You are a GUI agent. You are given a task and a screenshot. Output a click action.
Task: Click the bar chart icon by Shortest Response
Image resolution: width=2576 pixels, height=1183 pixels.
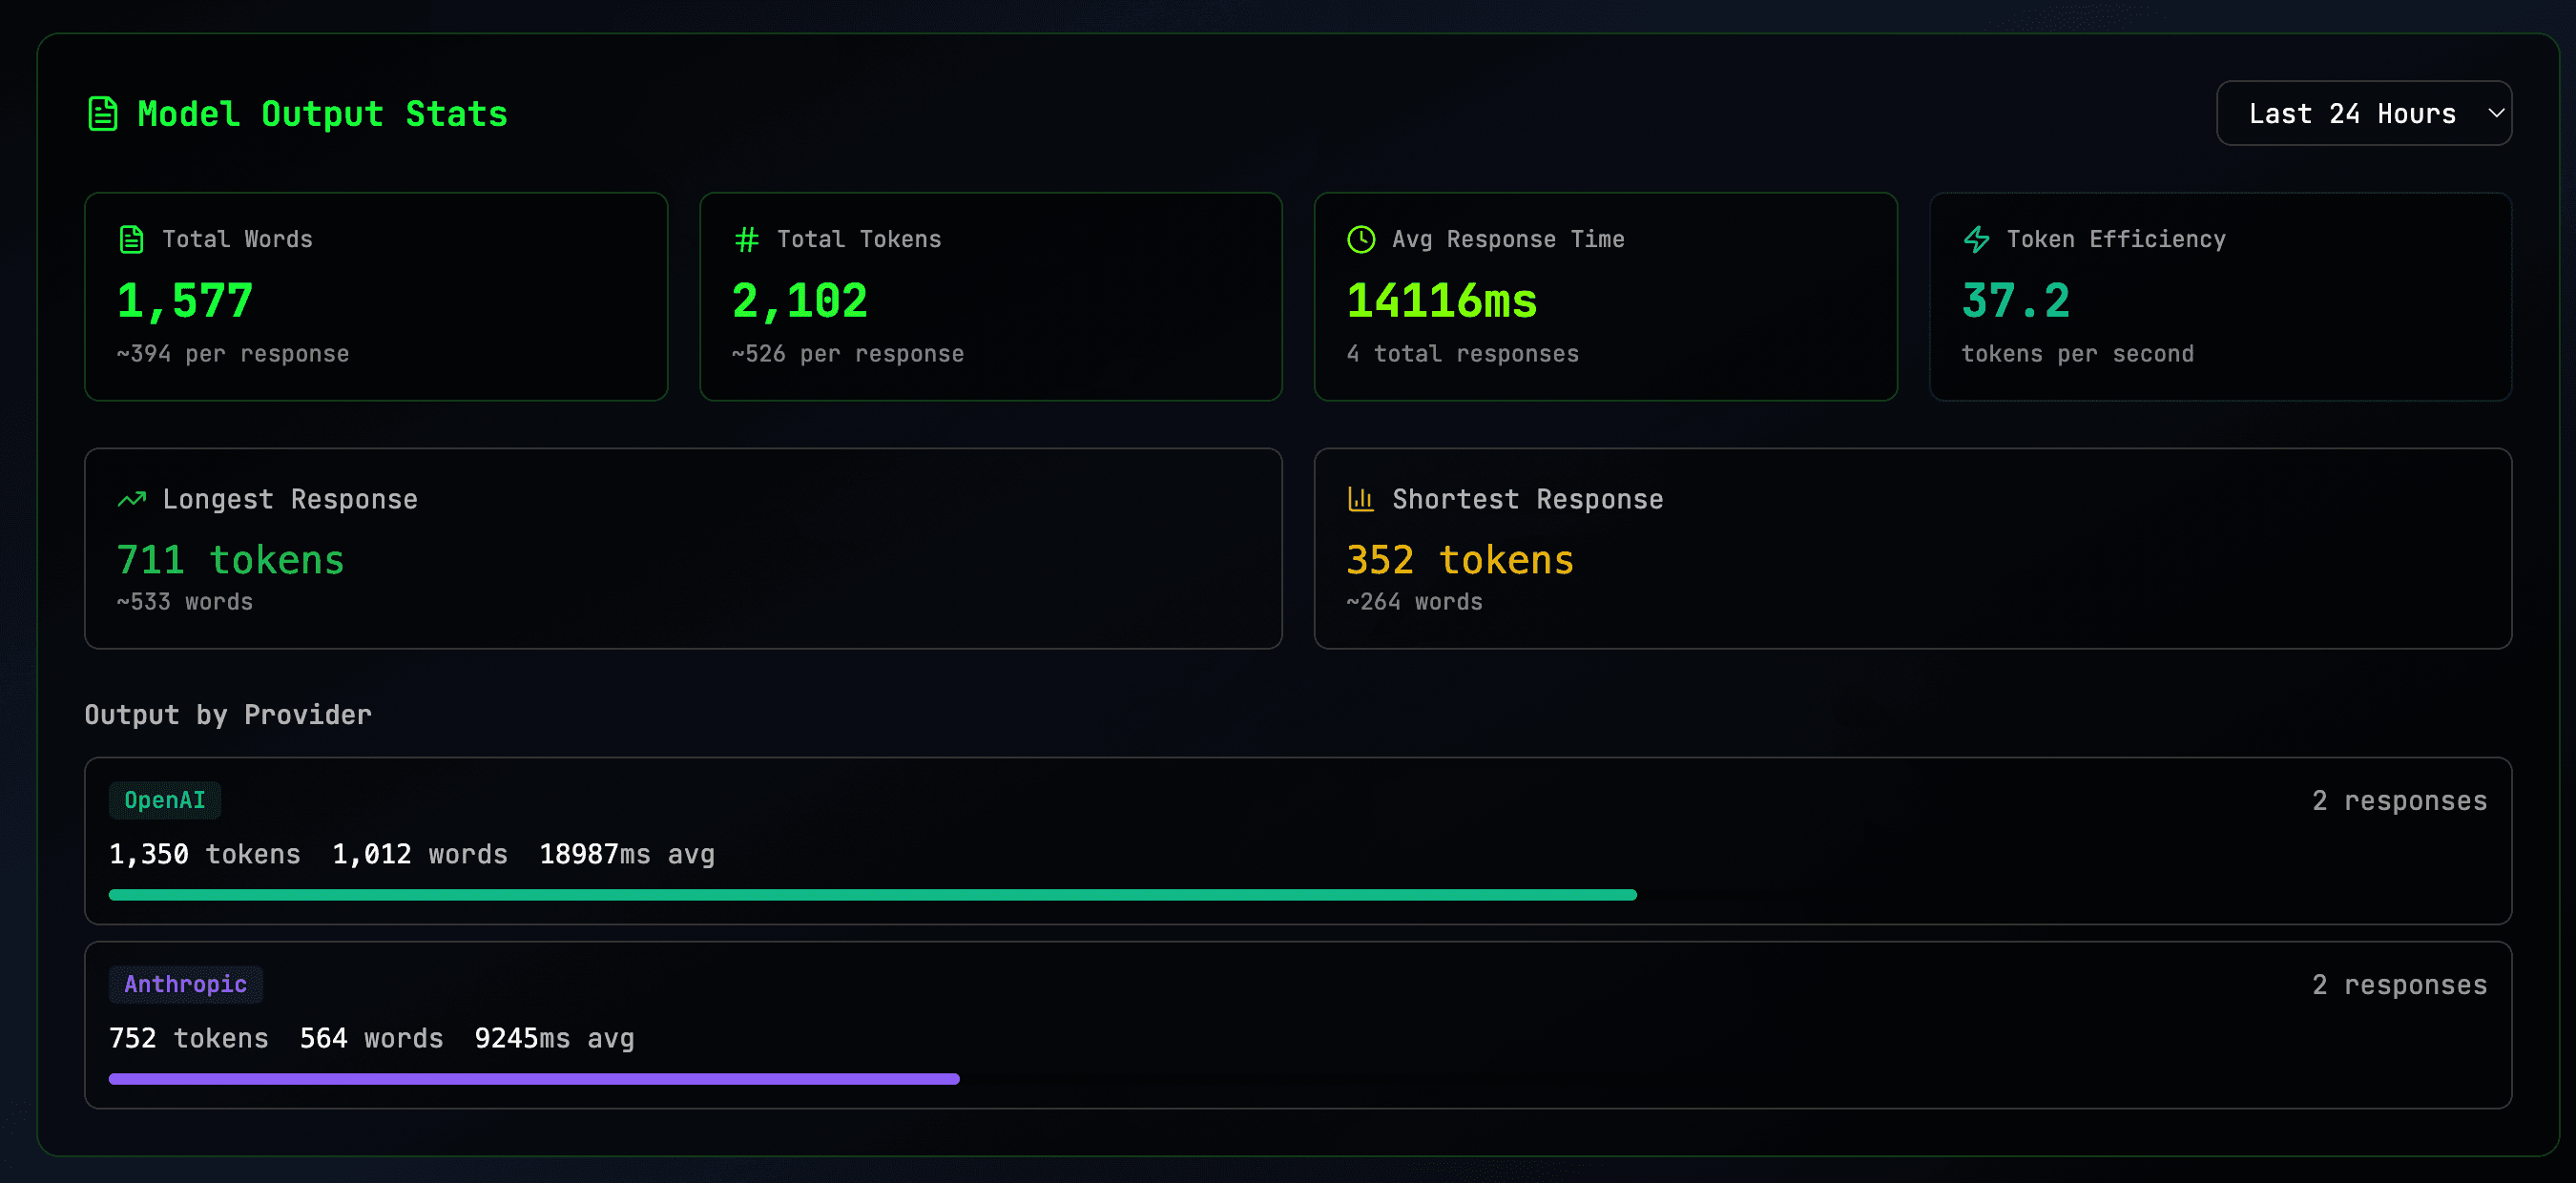coord(1361,499)
